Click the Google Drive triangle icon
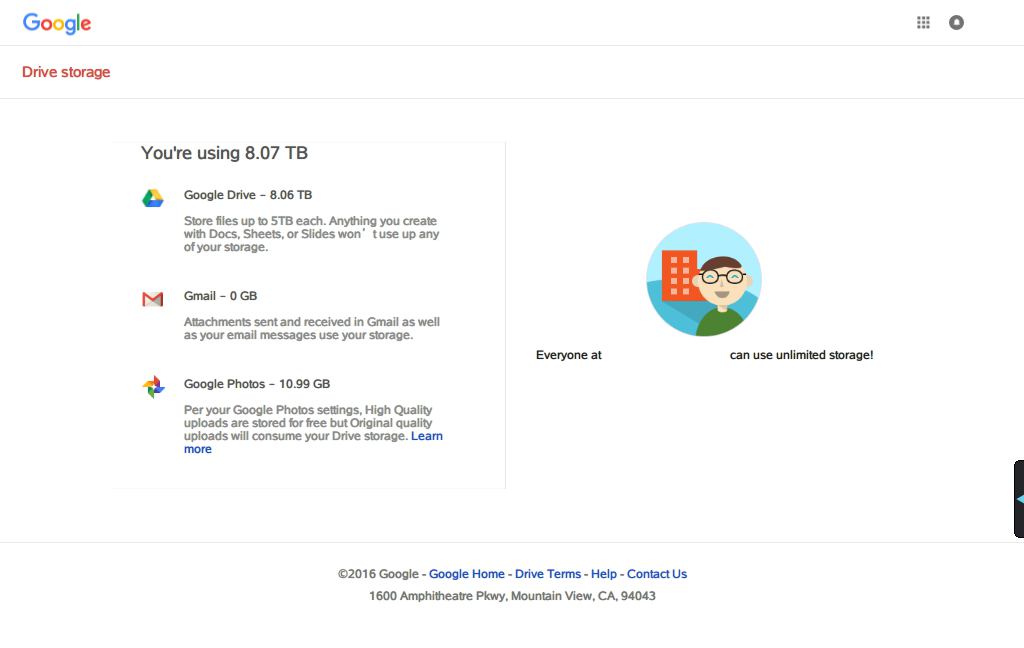The image size is (1024, 648). [x=152, y=198]
